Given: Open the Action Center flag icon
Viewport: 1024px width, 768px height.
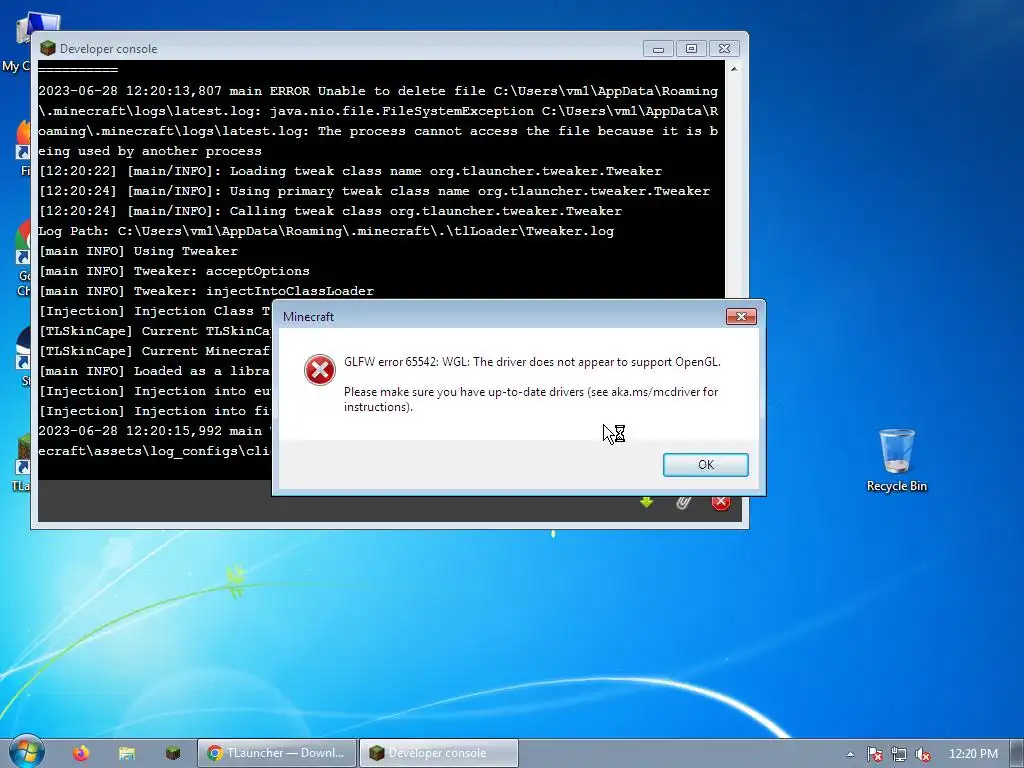Looking at the screenshot, I should point(874,754).
